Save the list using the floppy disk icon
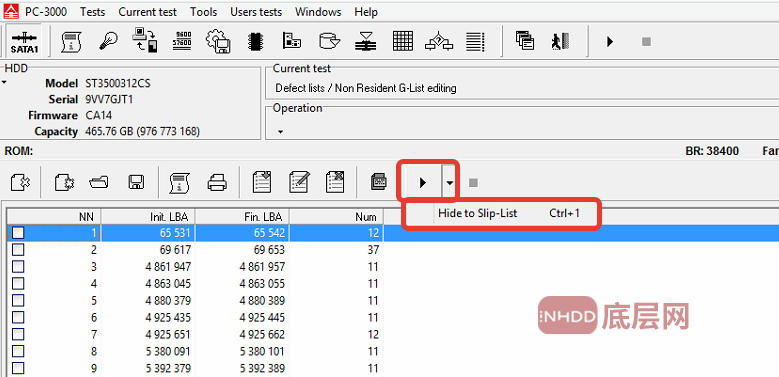The image size is (779, 377). (x=136, y=183)
